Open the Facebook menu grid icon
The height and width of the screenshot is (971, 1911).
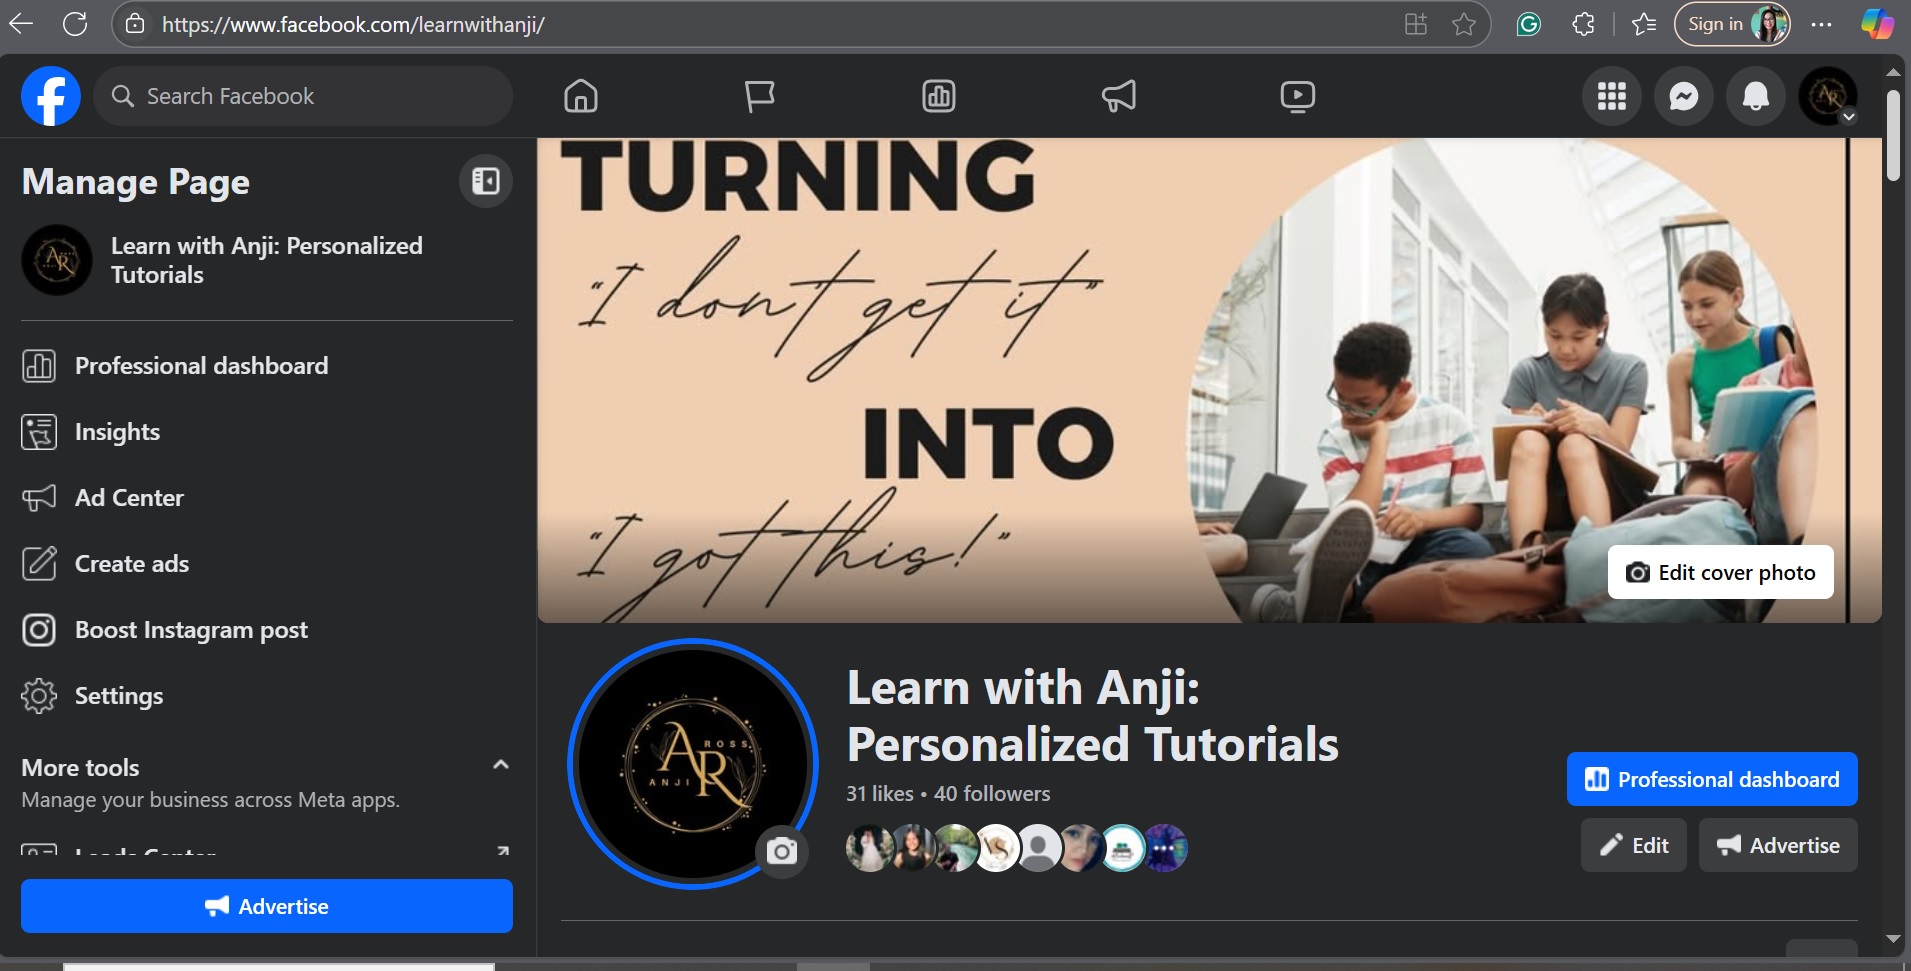coord(1612,96)
